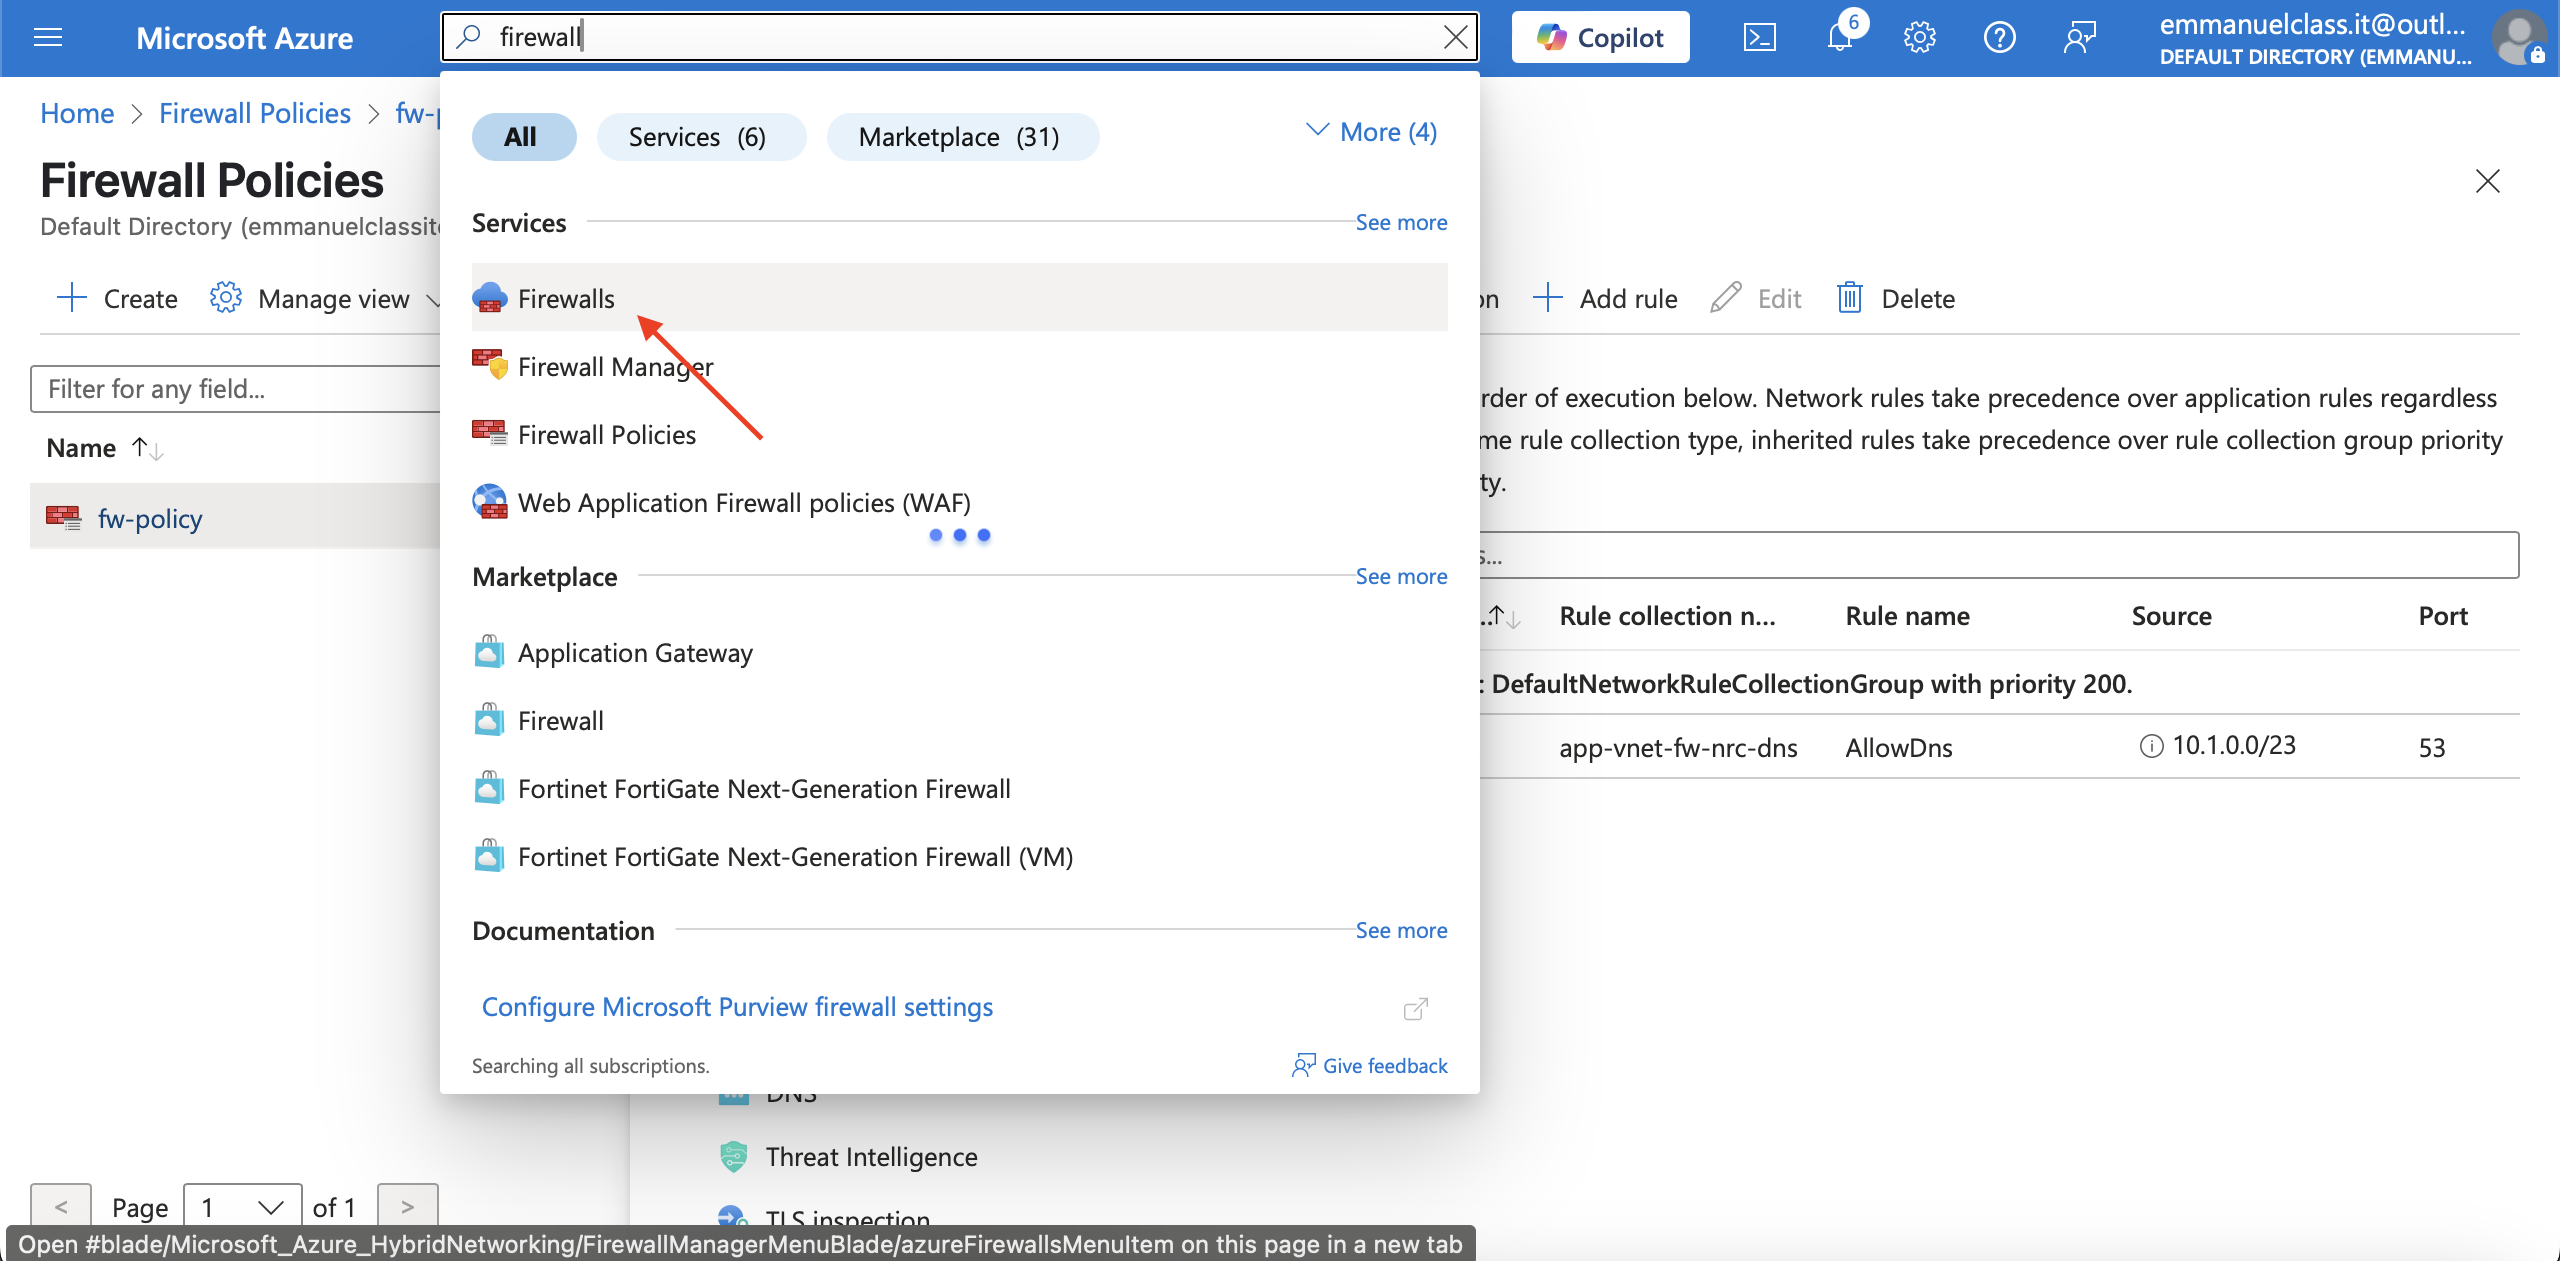Select the AllowDns rule cell
The height and width of the screenshot is (1261, 2560).
(1898, 747)
